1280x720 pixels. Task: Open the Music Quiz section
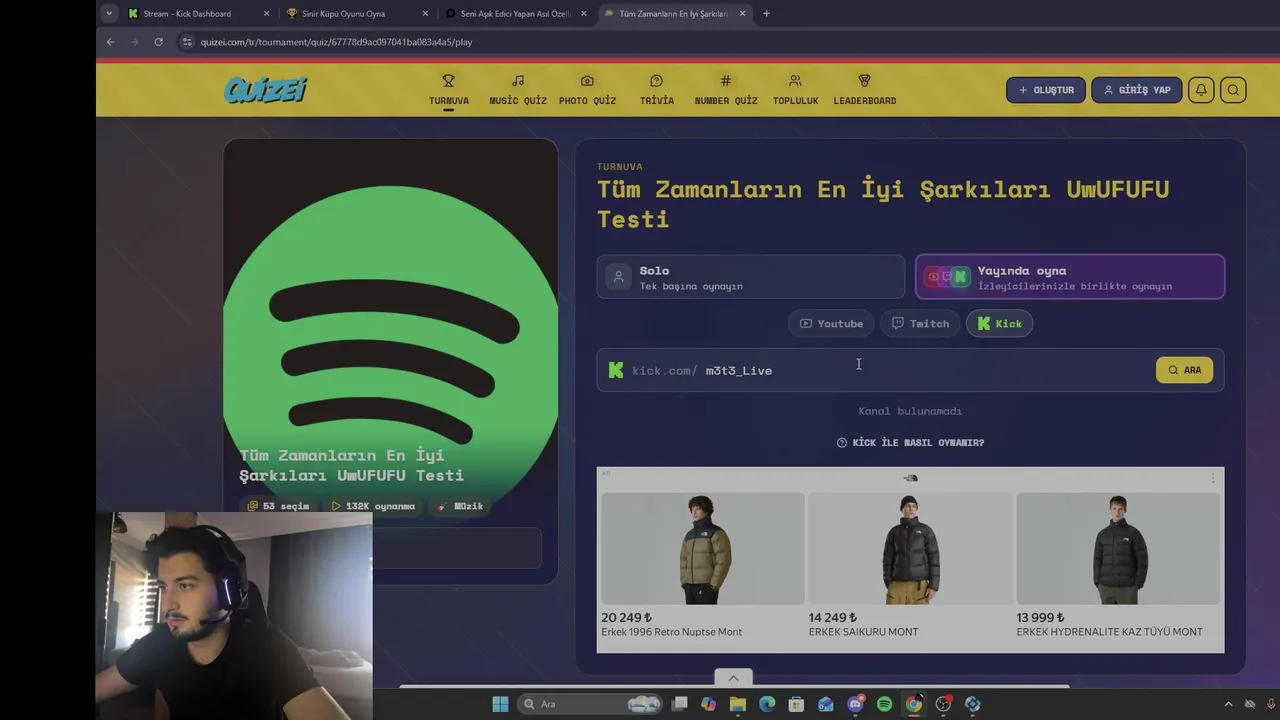517,89
